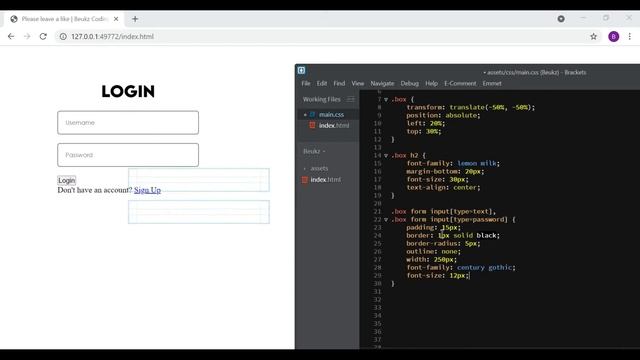Click index.html icon in project tree
The height and width of the screenshot is (360, 640).
[x=304, y=180]
